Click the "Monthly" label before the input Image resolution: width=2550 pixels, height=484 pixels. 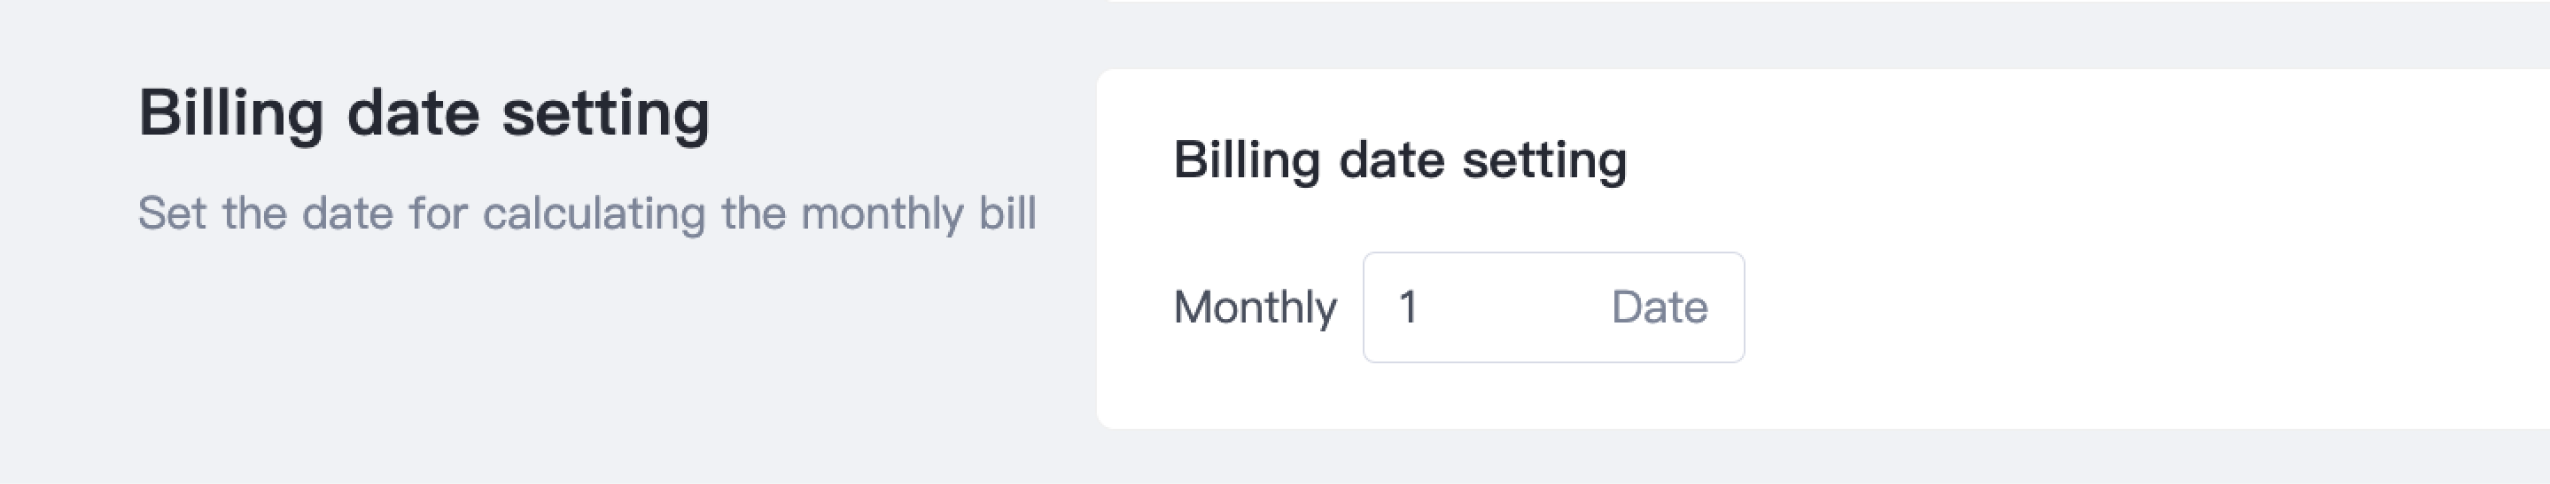pos(1254,307)
